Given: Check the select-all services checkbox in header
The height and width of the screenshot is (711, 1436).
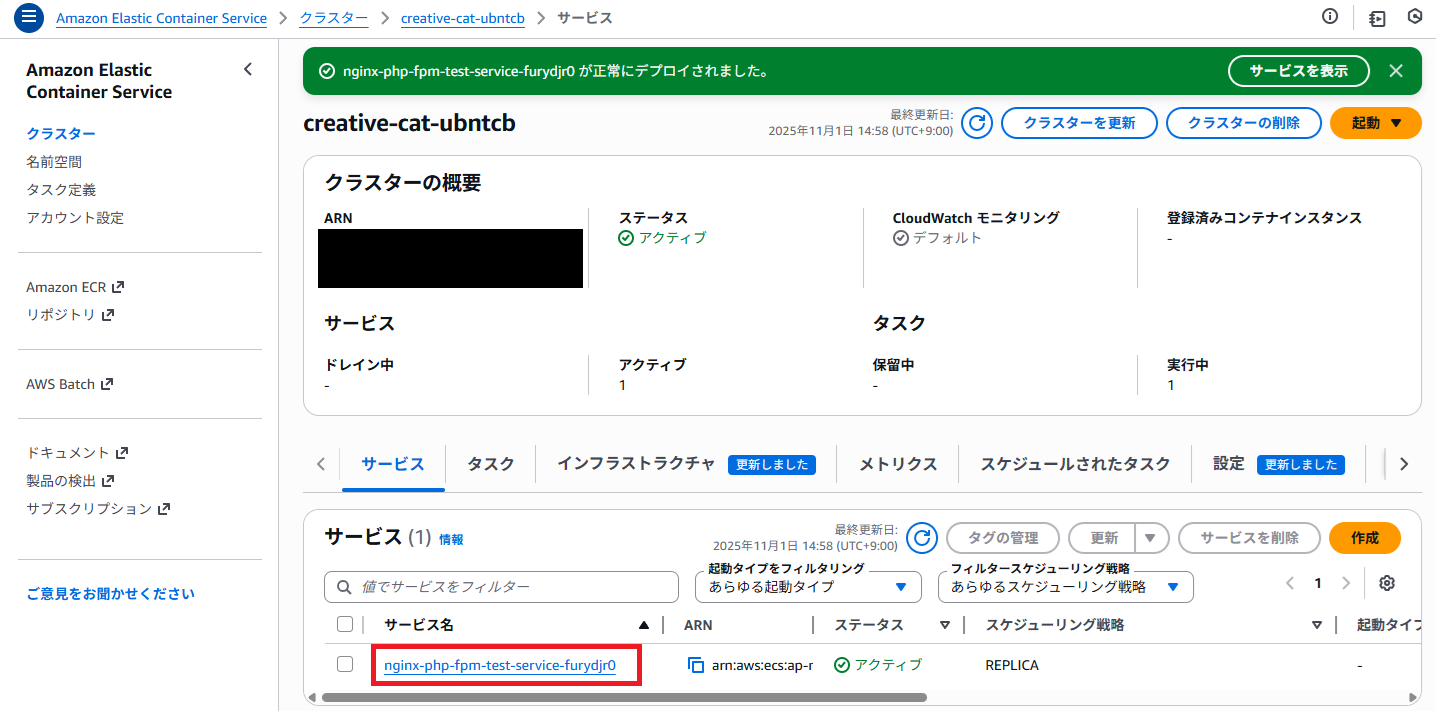Looking at the screenshot, I should pyautogui.click(x=345, y=625).
